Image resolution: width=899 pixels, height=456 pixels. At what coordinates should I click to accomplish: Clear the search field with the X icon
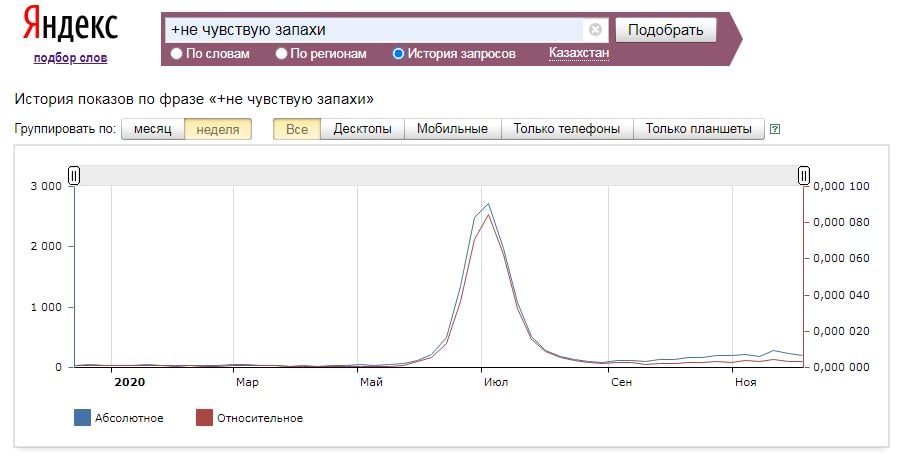click(x=596, y=29)
